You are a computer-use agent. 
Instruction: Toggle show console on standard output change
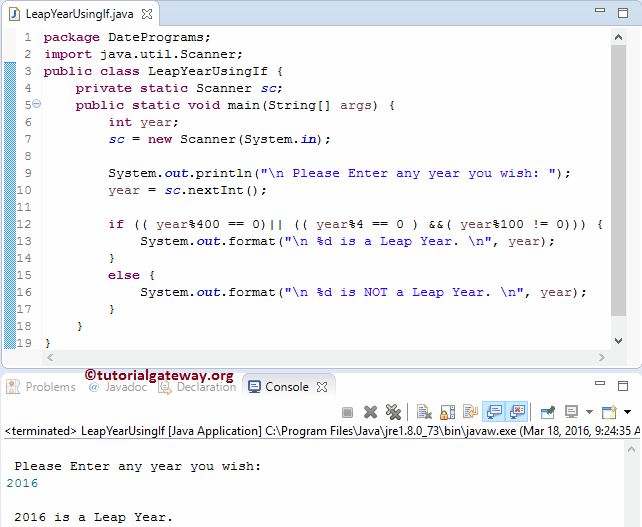point(494,412)
